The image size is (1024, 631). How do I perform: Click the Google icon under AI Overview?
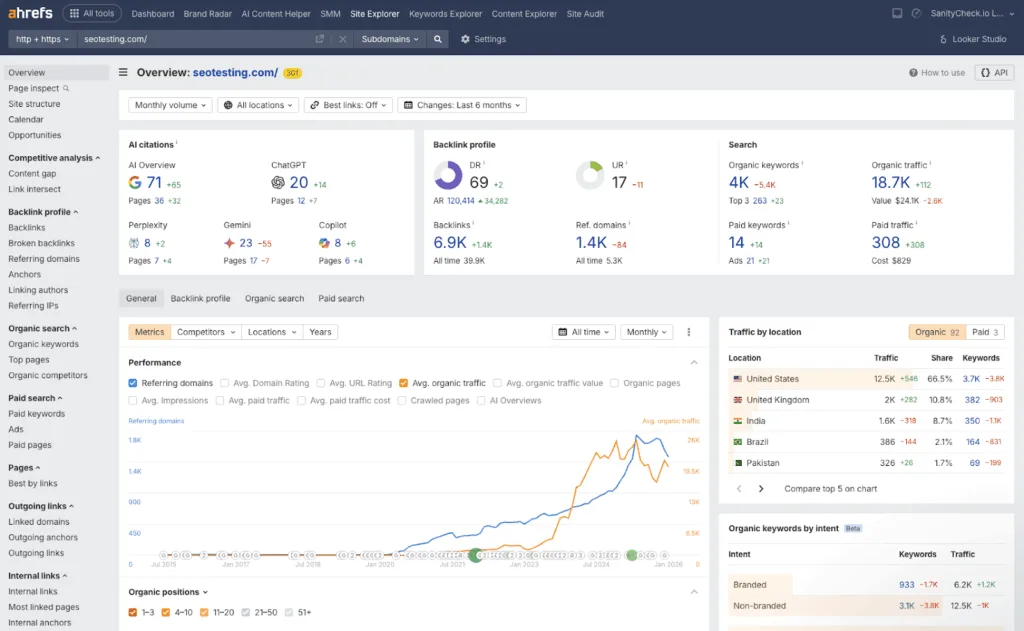(135, 183)
